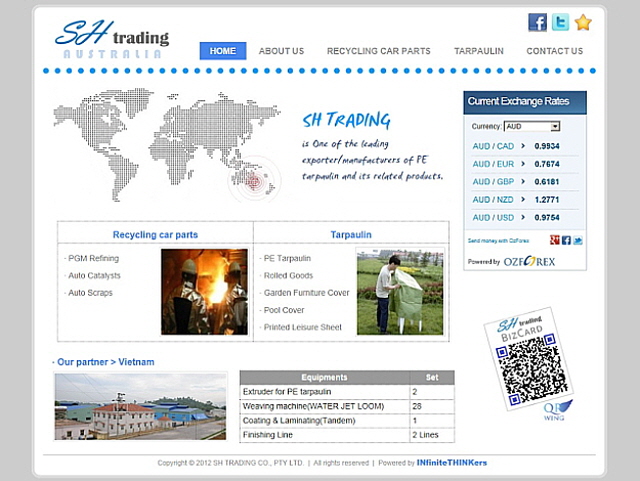This screenshot has width=640, height=481.
Task: Click the AUD / NZD arrow icon
Action: tap(523, 199)
